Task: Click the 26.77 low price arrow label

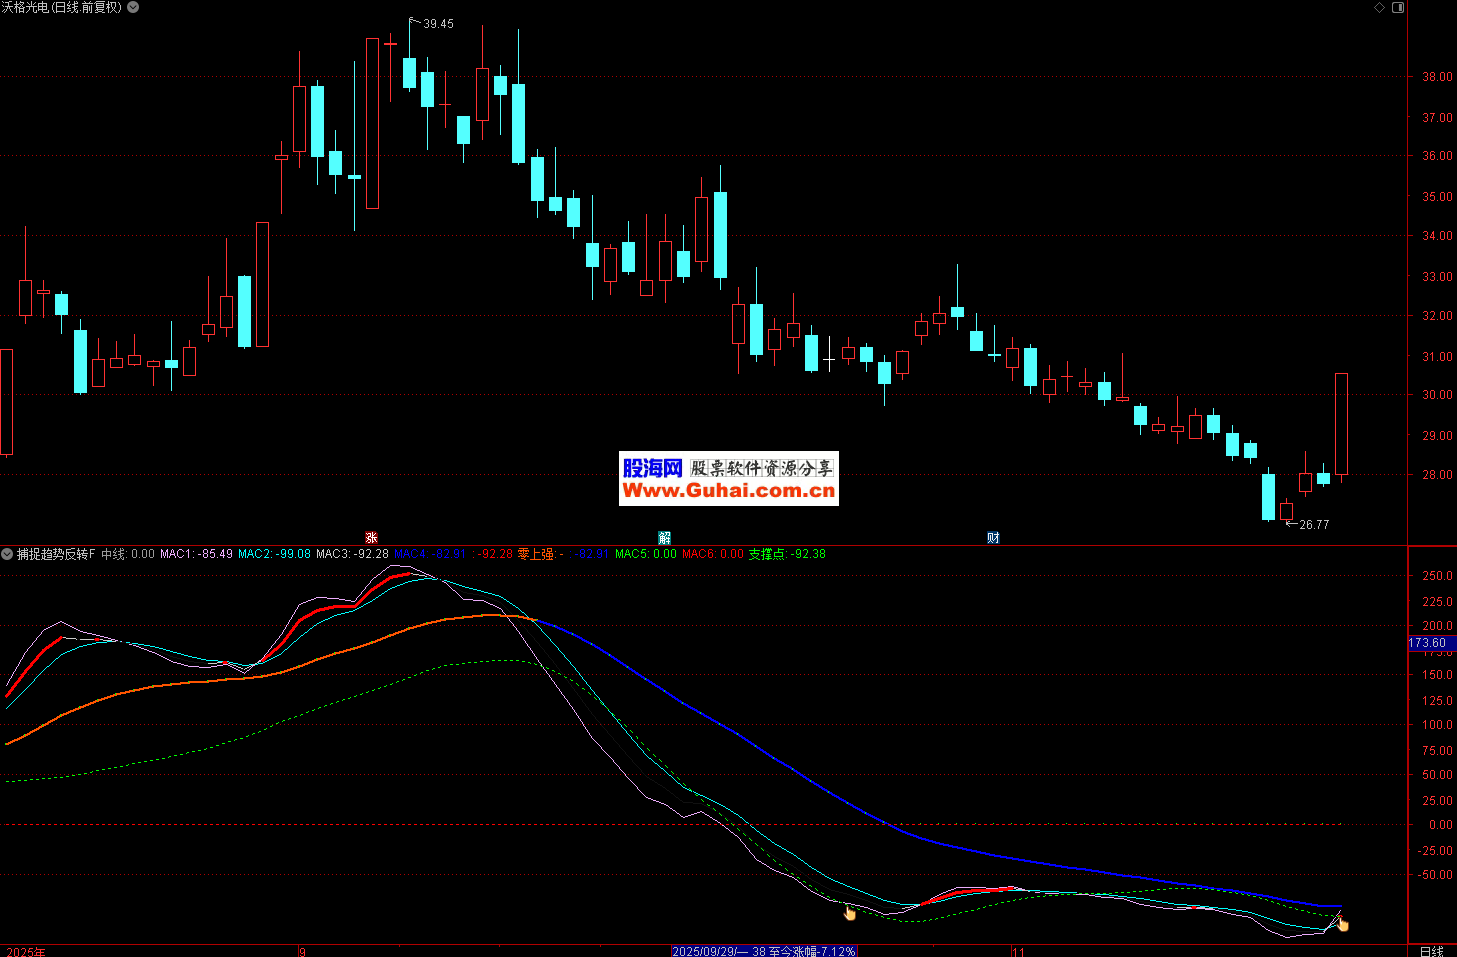Action: [1312, 524]
